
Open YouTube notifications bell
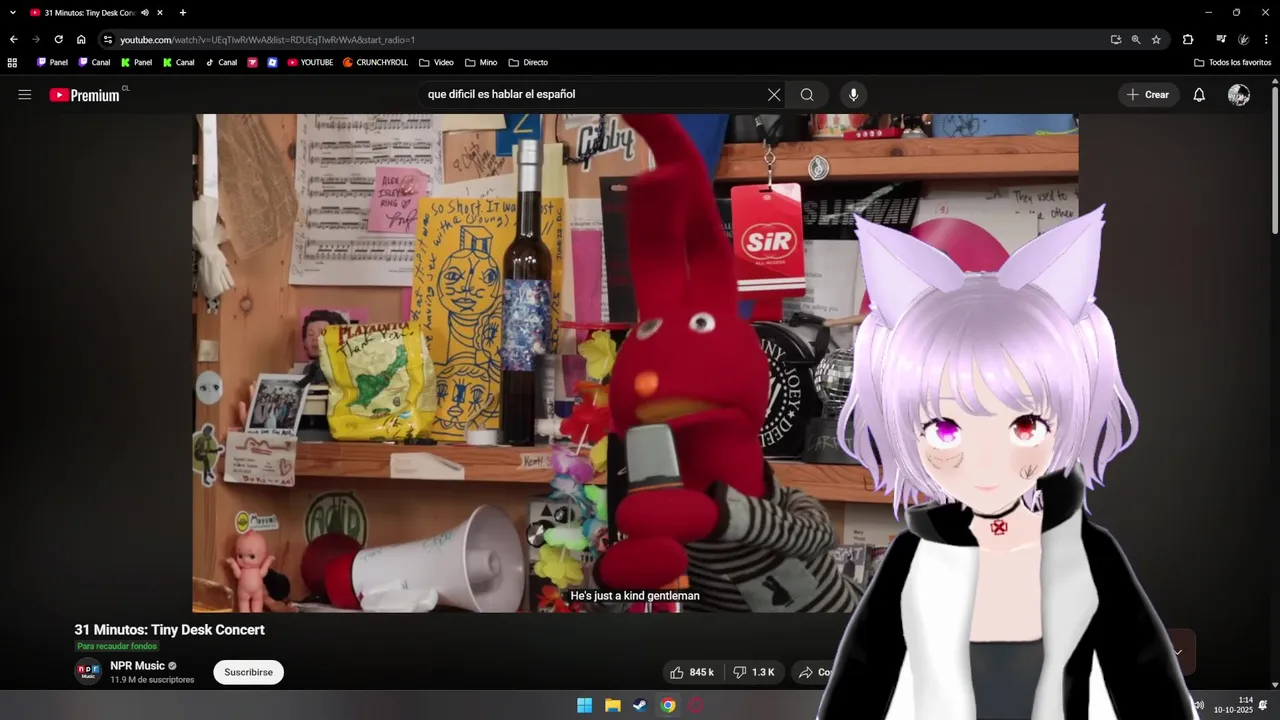[x=1199, y=95]
